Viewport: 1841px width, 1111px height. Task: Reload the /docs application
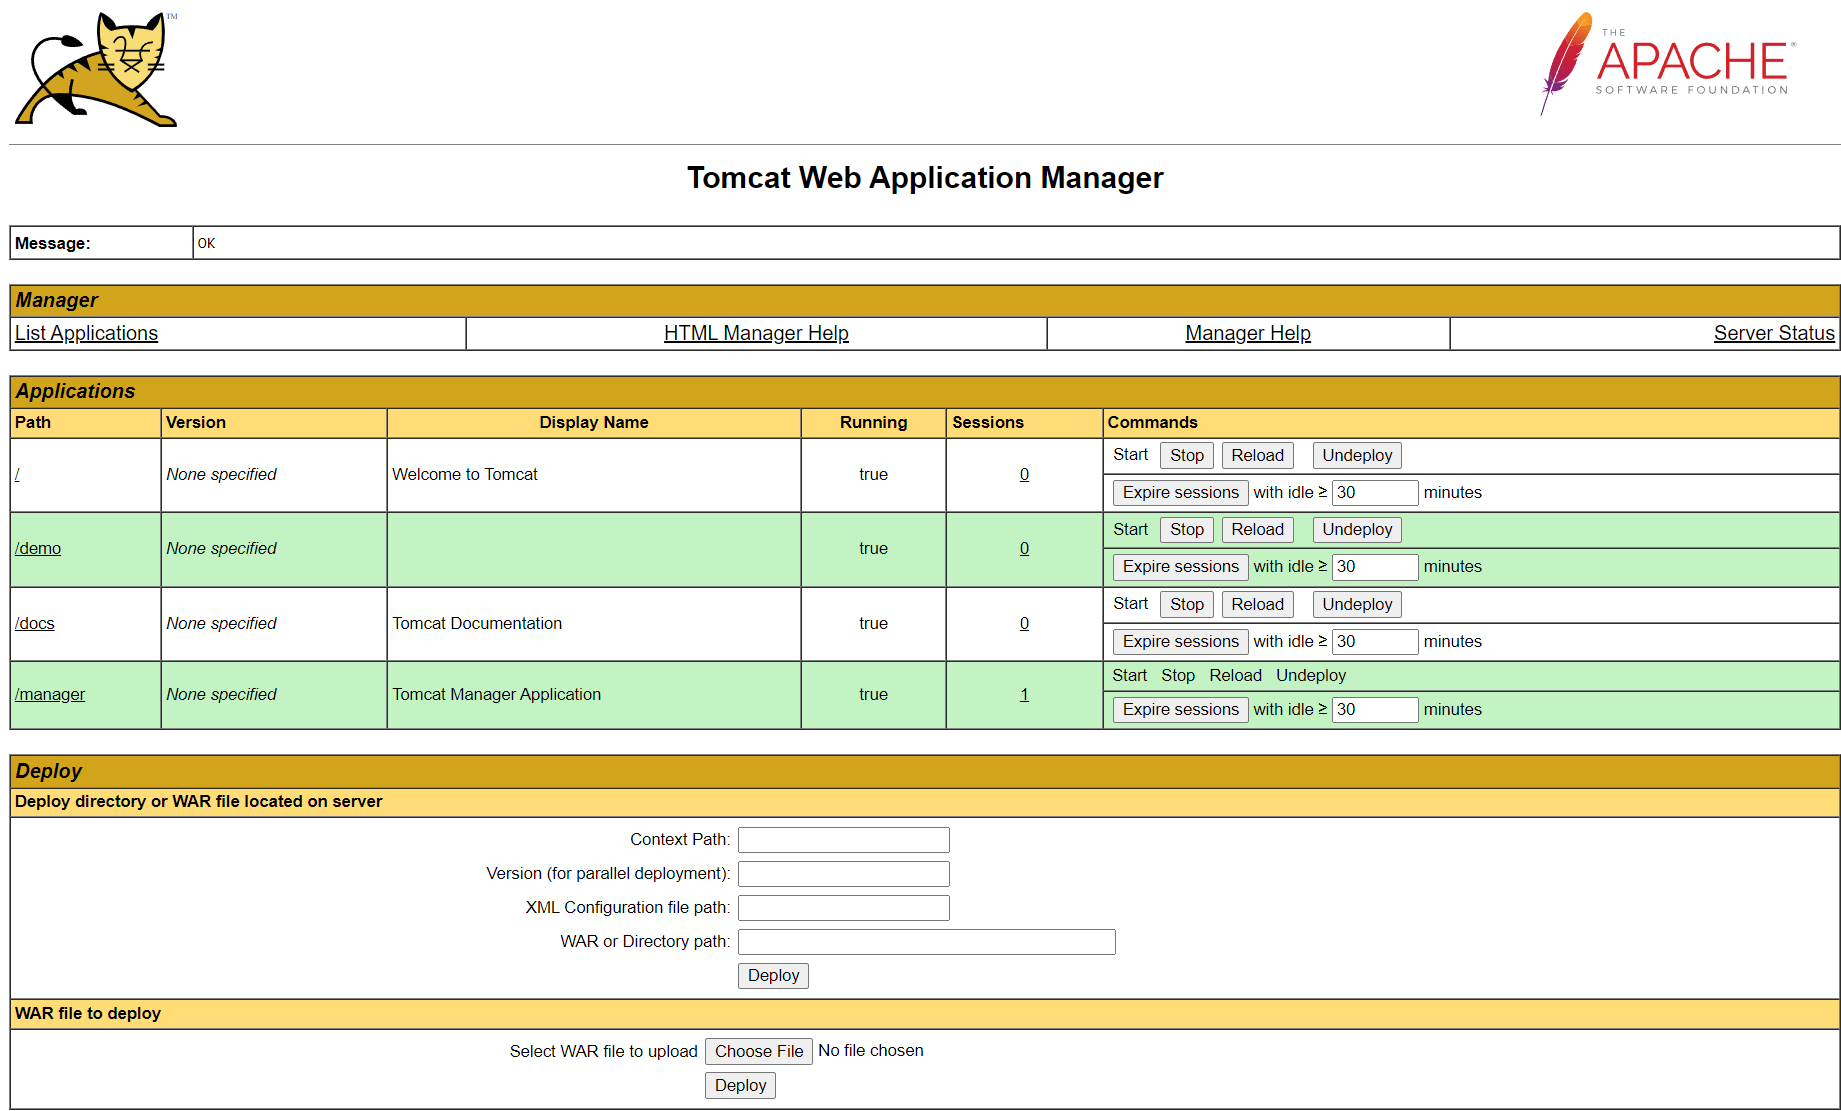click(x=1257, y=604)
